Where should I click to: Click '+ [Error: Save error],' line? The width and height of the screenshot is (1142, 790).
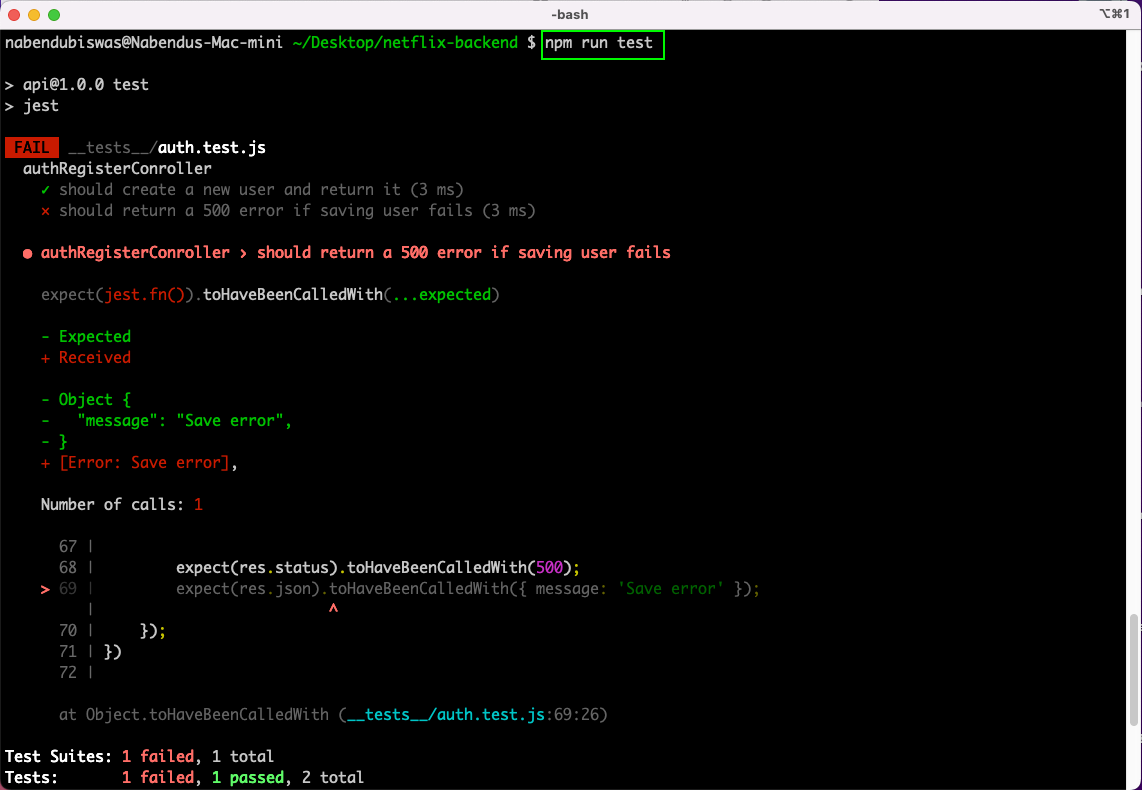click(x=140, y=463)
